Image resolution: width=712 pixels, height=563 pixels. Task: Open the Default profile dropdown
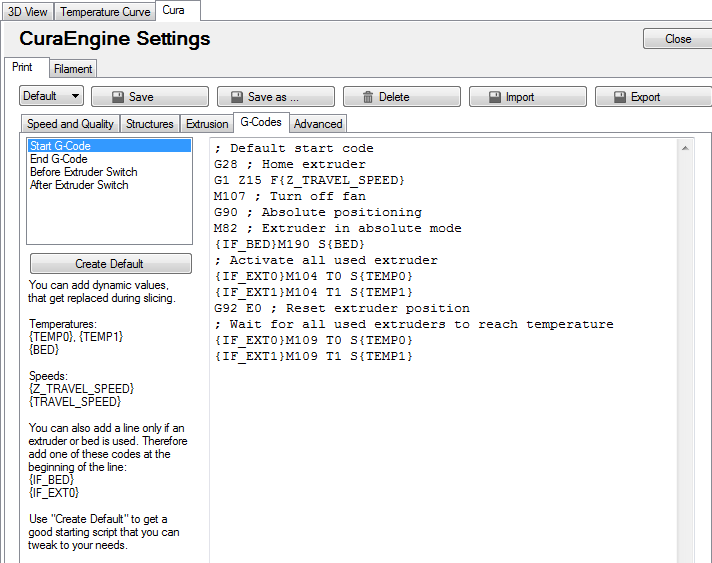(x=51, y=96)
